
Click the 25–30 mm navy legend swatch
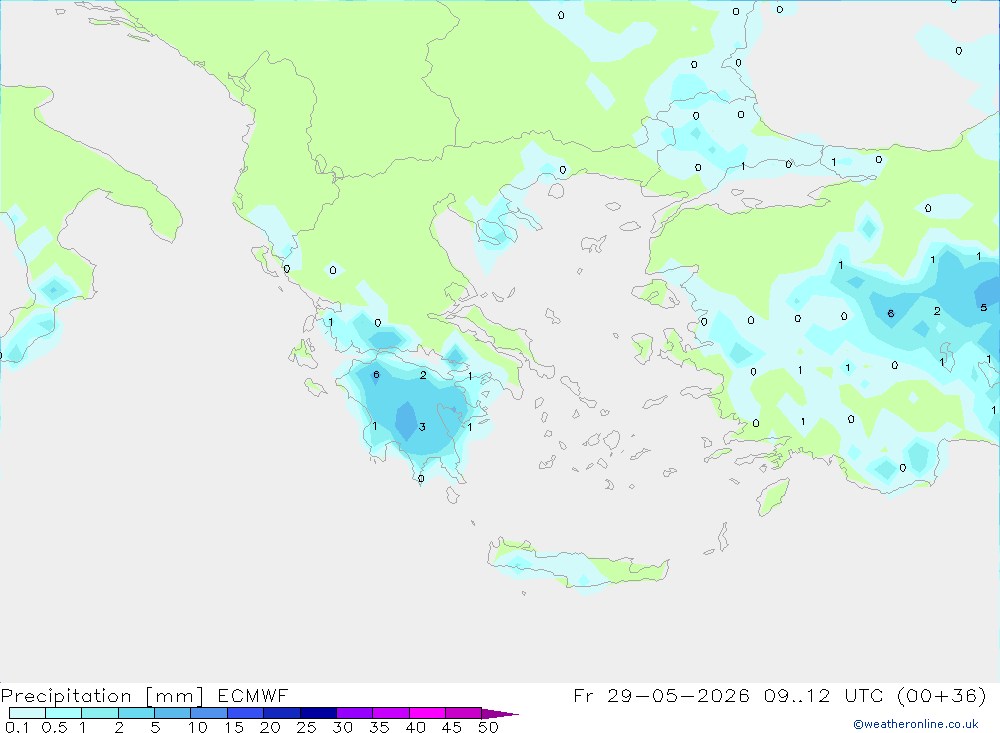[x=318, y=713]
